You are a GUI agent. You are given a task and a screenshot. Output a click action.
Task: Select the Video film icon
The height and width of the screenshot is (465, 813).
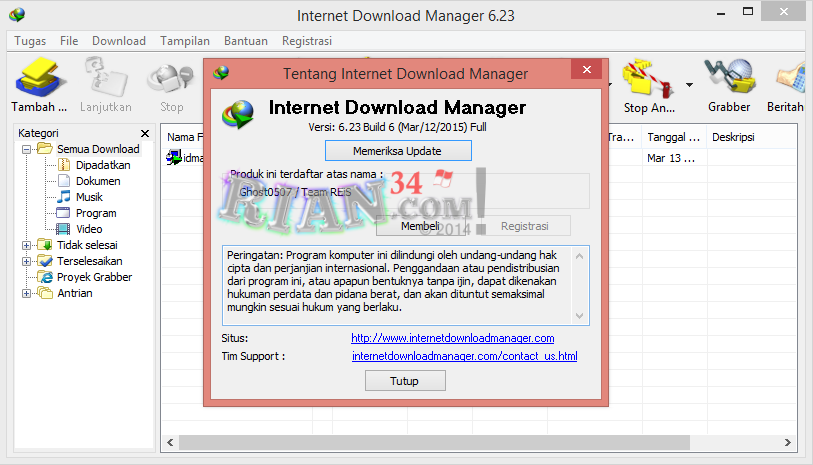[x=63, y=229]
